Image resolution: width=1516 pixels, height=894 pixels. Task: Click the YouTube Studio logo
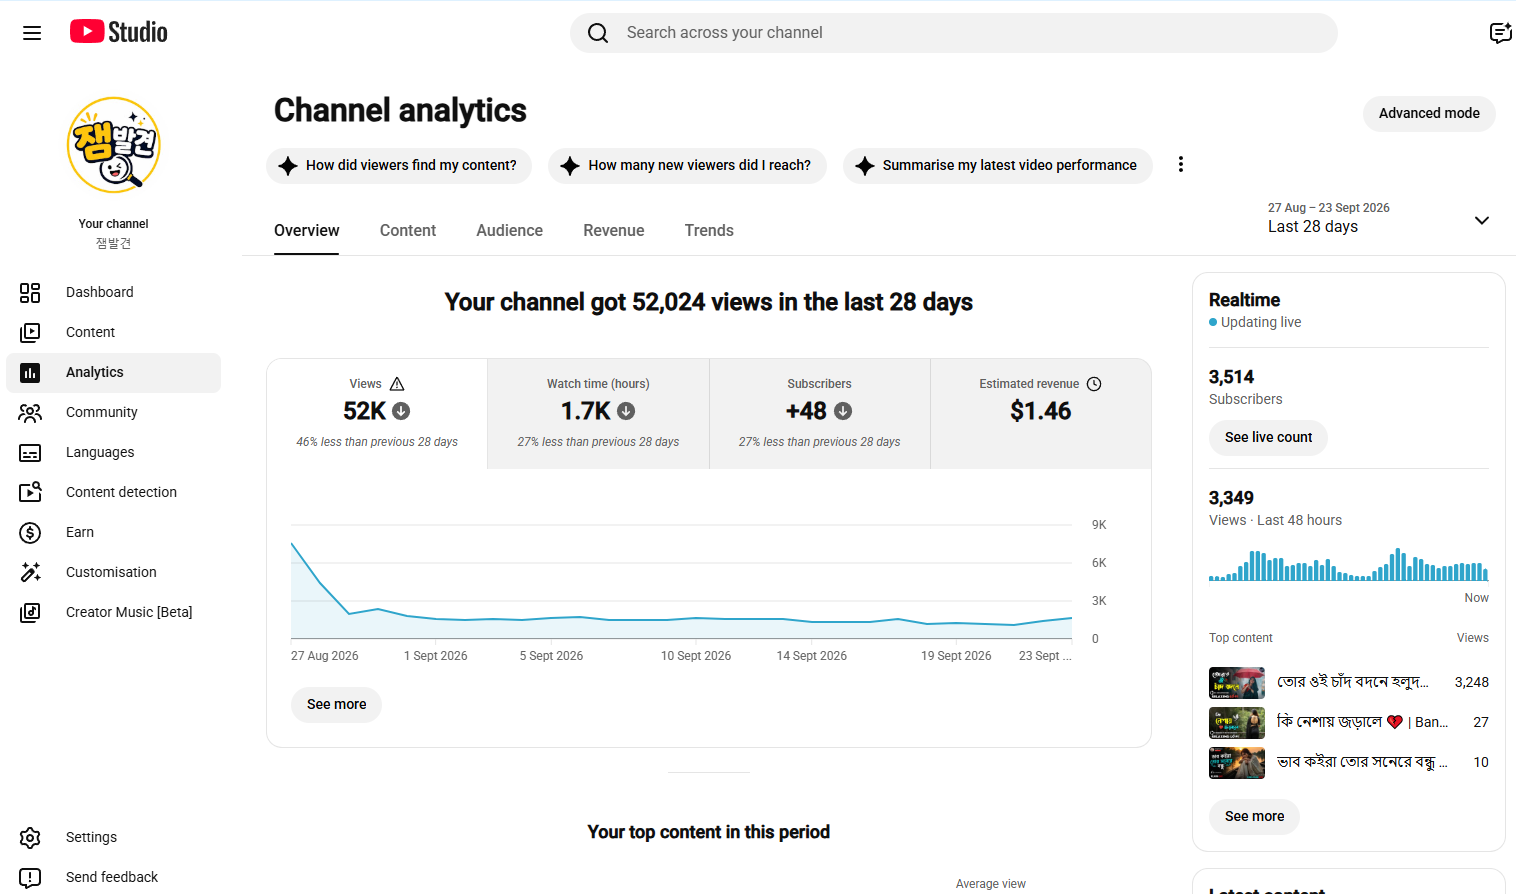click(x=118, y=32)
